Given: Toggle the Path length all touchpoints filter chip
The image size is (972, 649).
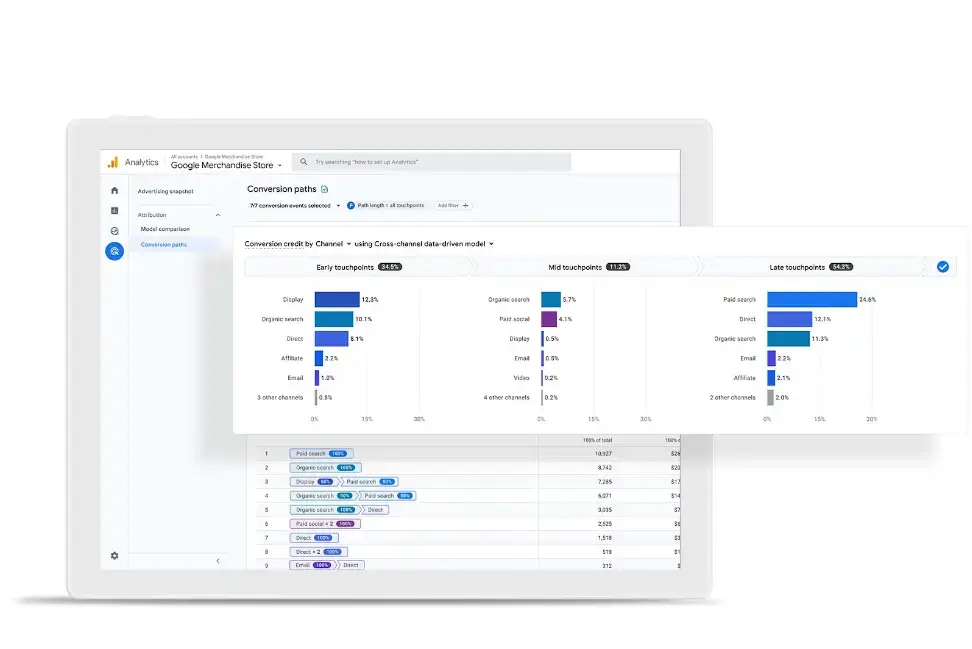Looking at the screenshot, I should (390, 205).
